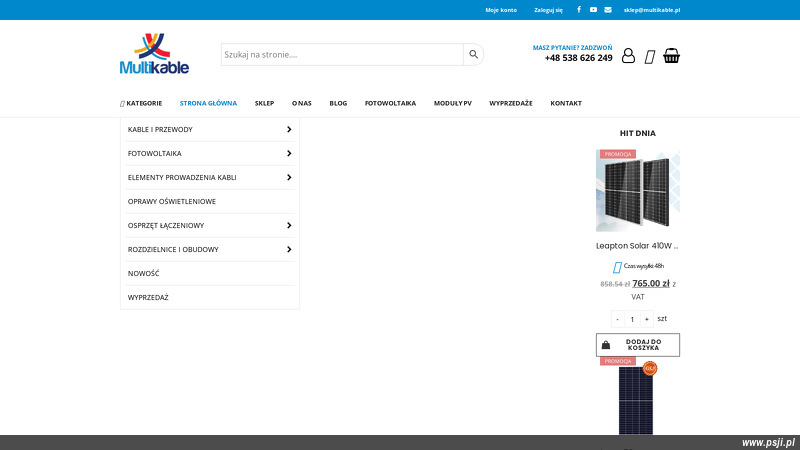
Task: Open the compare icon next to basket
Action: (649, 57)
